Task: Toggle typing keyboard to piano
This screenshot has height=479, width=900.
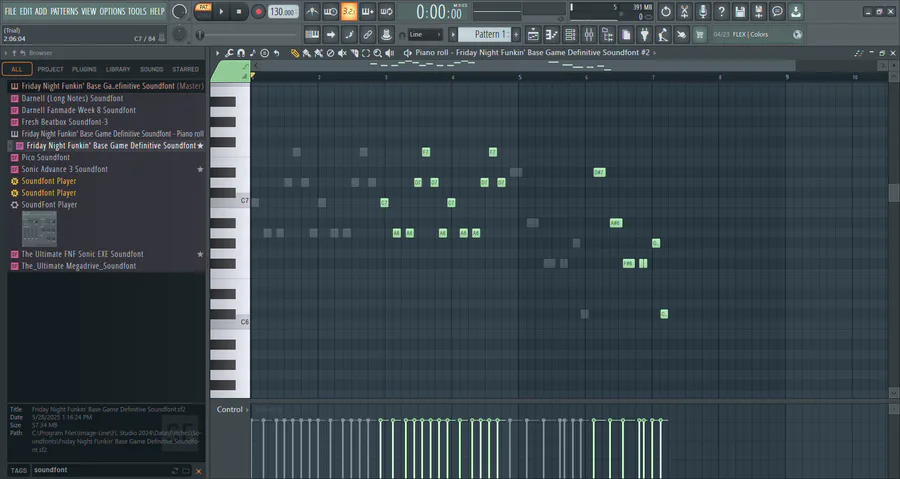Action: [x=312, y=34]
